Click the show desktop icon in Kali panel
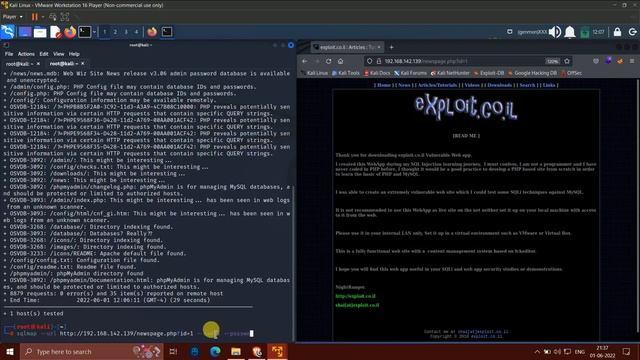 (24, 32)
